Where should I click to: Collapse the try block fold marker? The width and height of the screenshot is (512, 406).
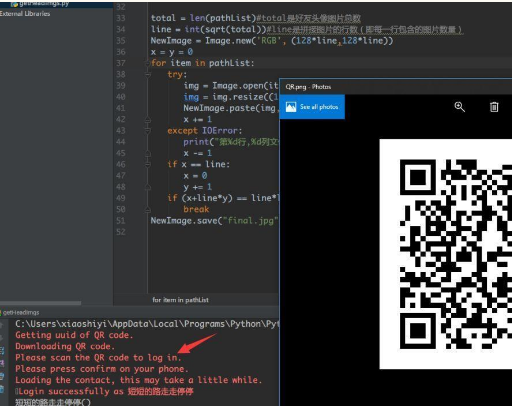pyautogui.click(x=148, y=74)
